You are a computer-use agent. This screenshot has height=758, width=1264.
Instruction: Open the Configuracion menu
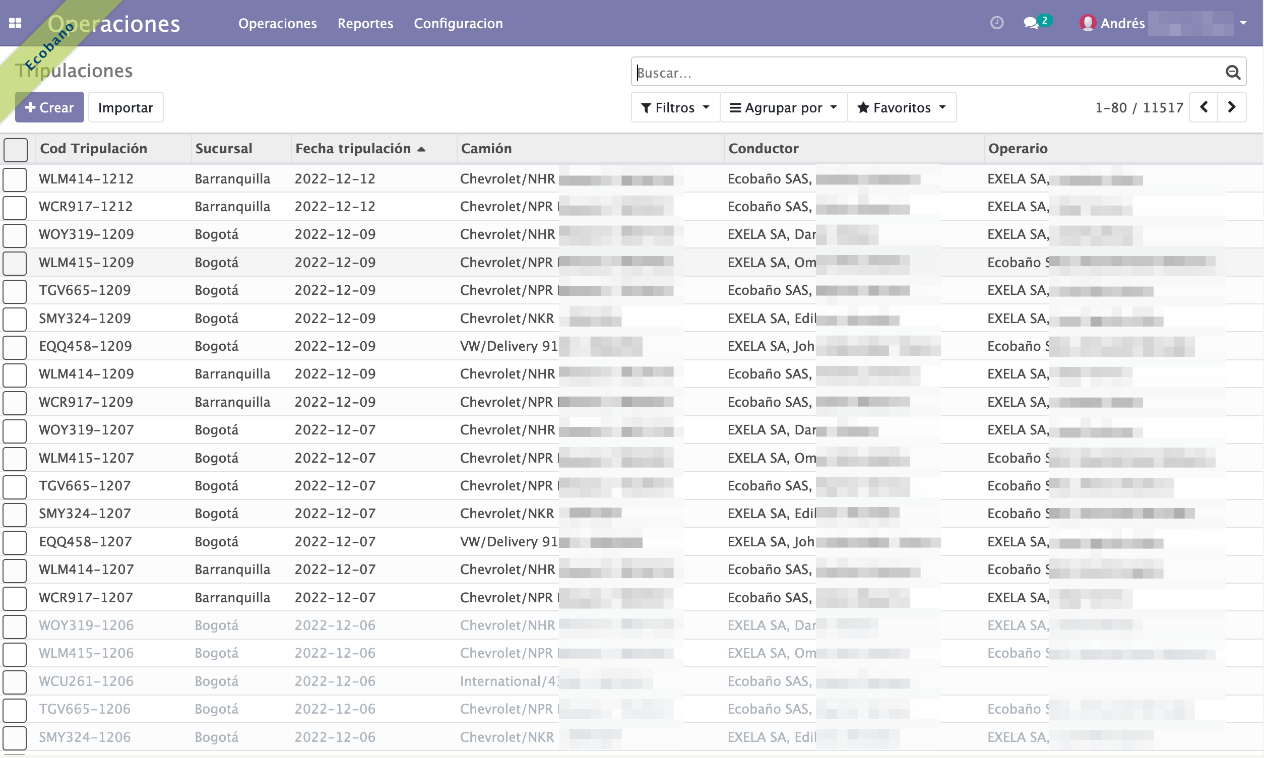(x=458, y=23)
